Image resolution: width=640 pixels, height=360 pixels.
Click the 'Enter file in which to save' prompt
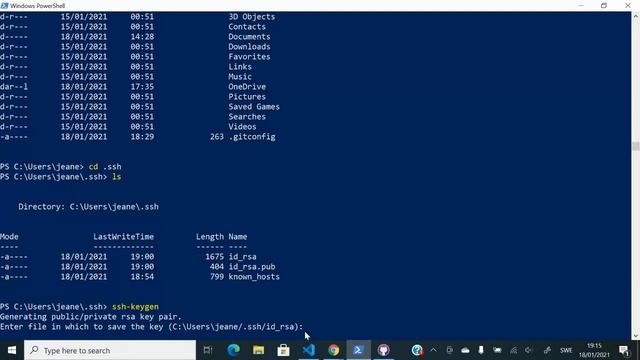pos(151,327)
